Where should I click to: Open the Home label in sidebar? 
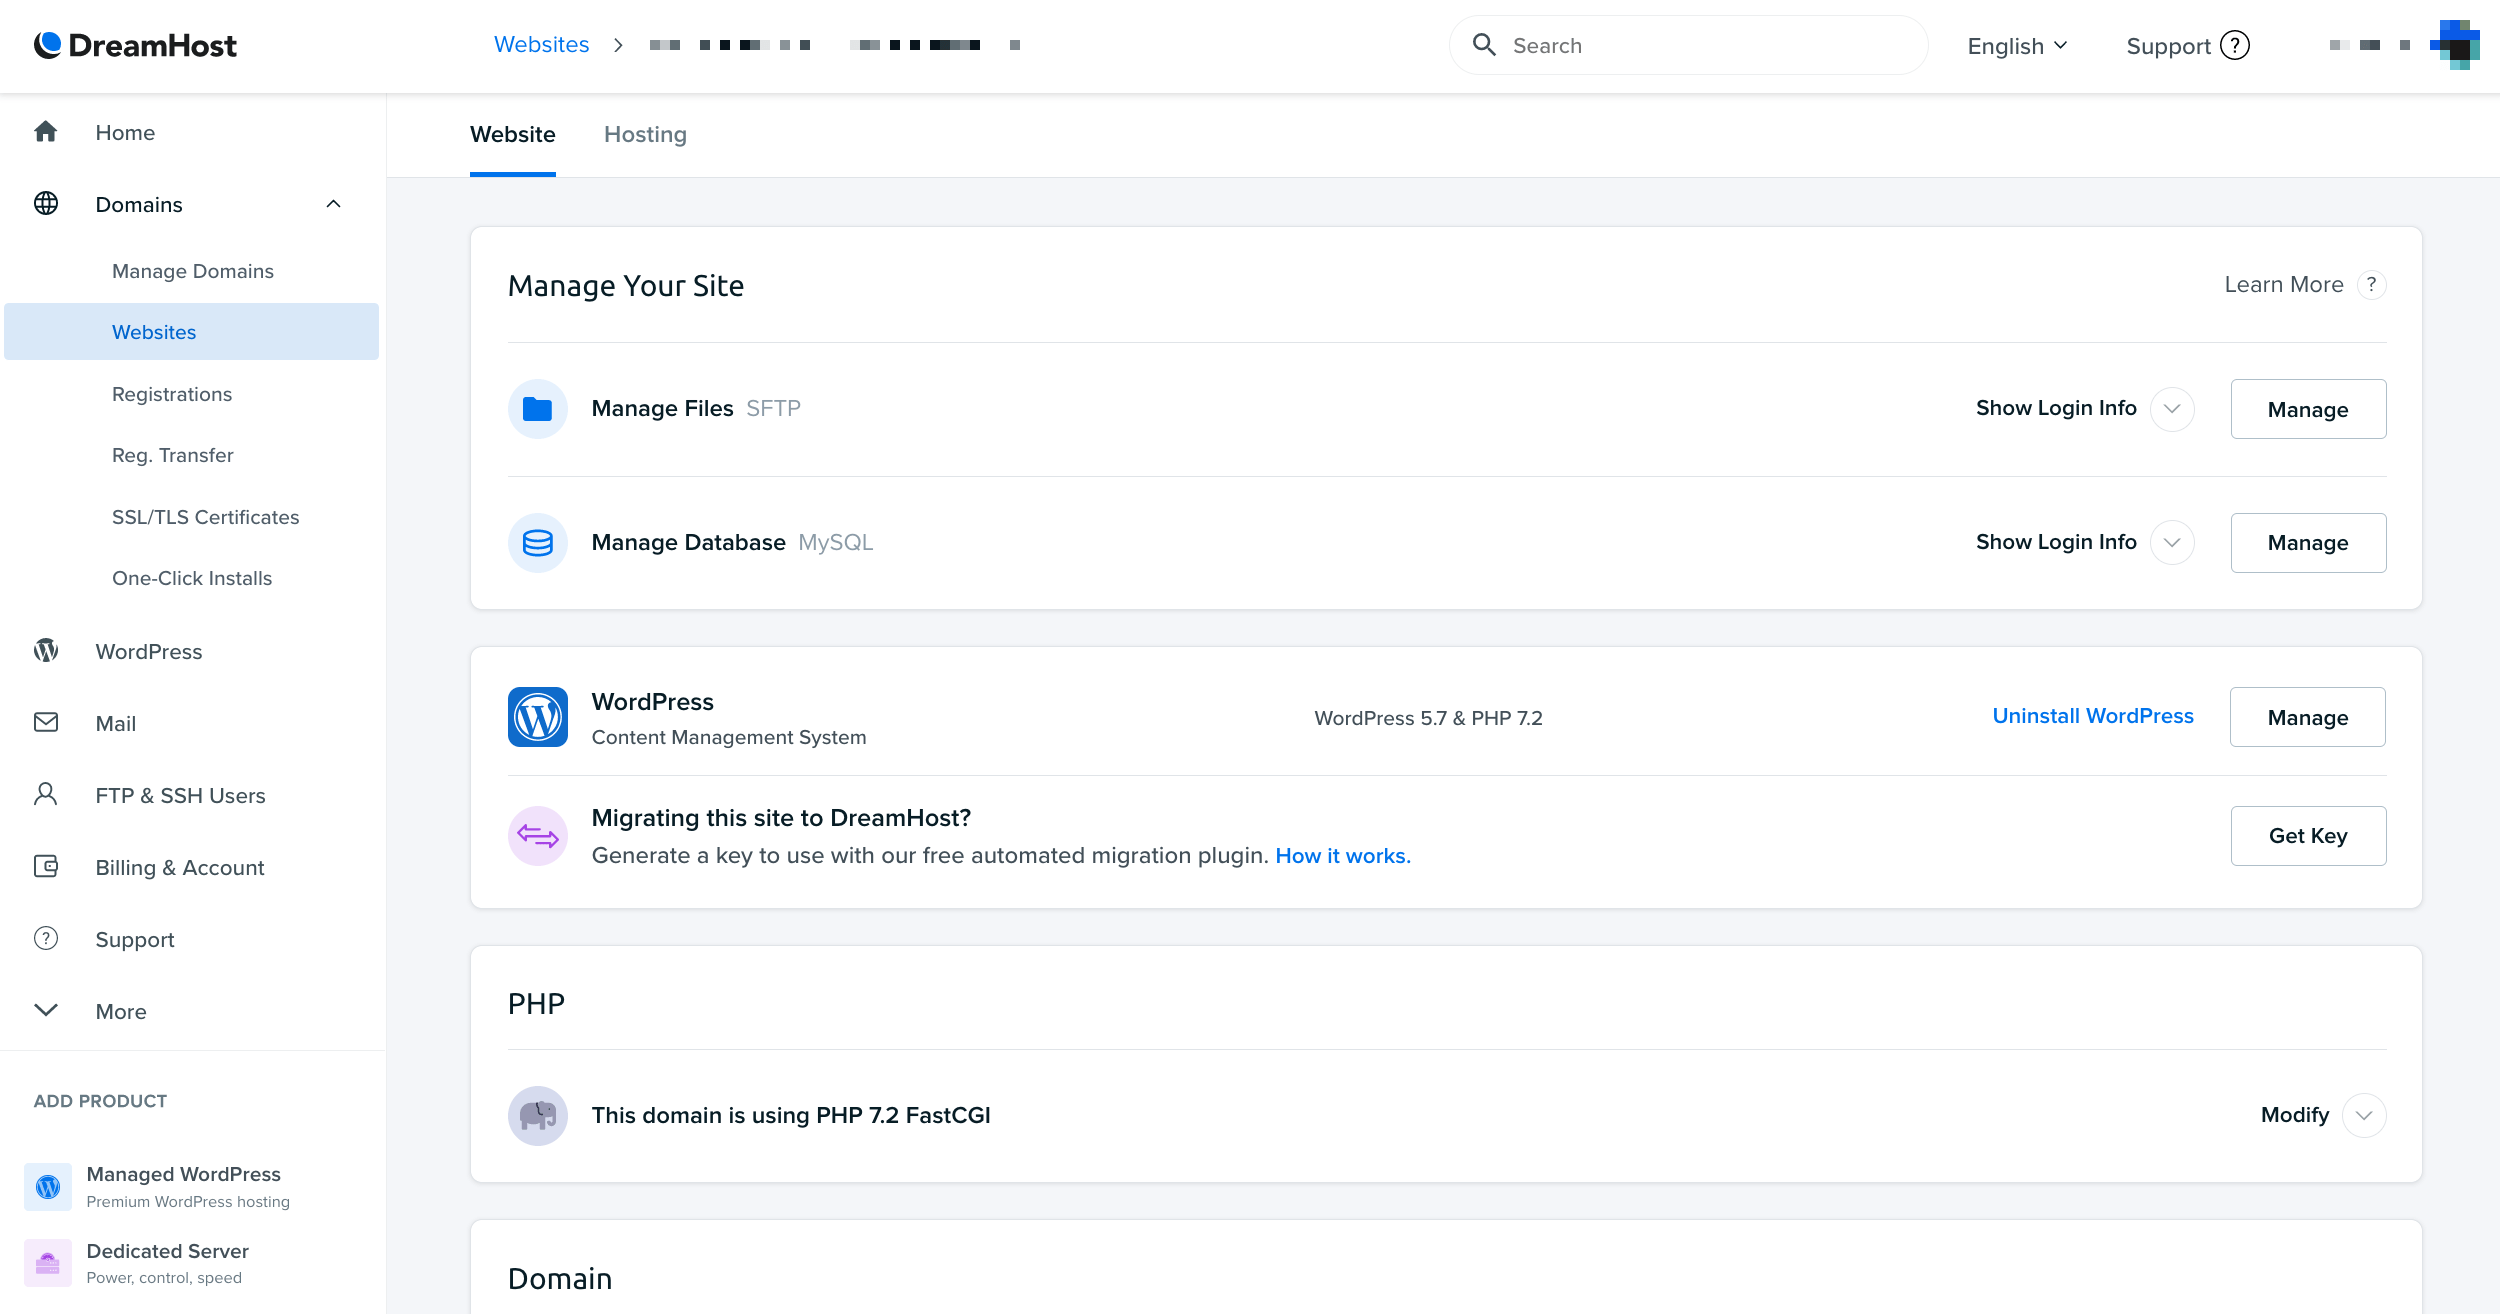click(x=125, y=132)
